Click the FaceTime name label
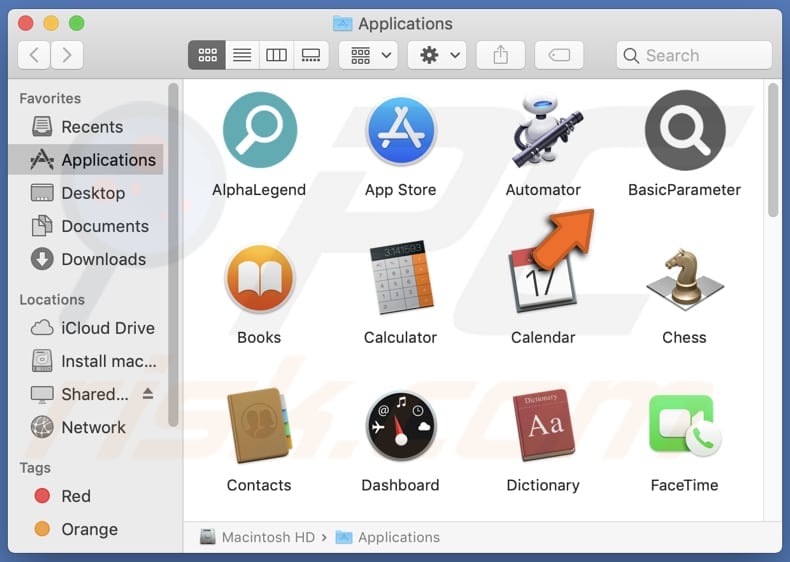 click(684, 485)
